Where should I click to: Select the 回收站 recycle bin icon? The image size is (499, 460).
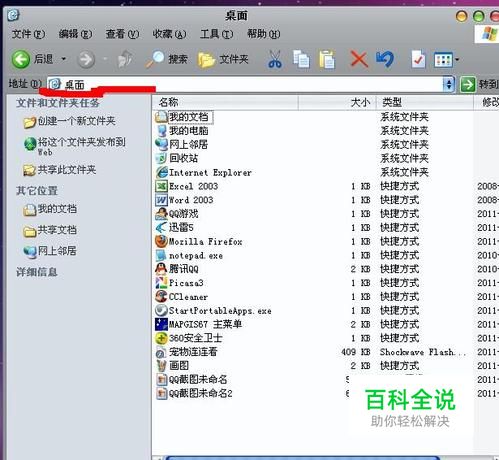[161, 158]
